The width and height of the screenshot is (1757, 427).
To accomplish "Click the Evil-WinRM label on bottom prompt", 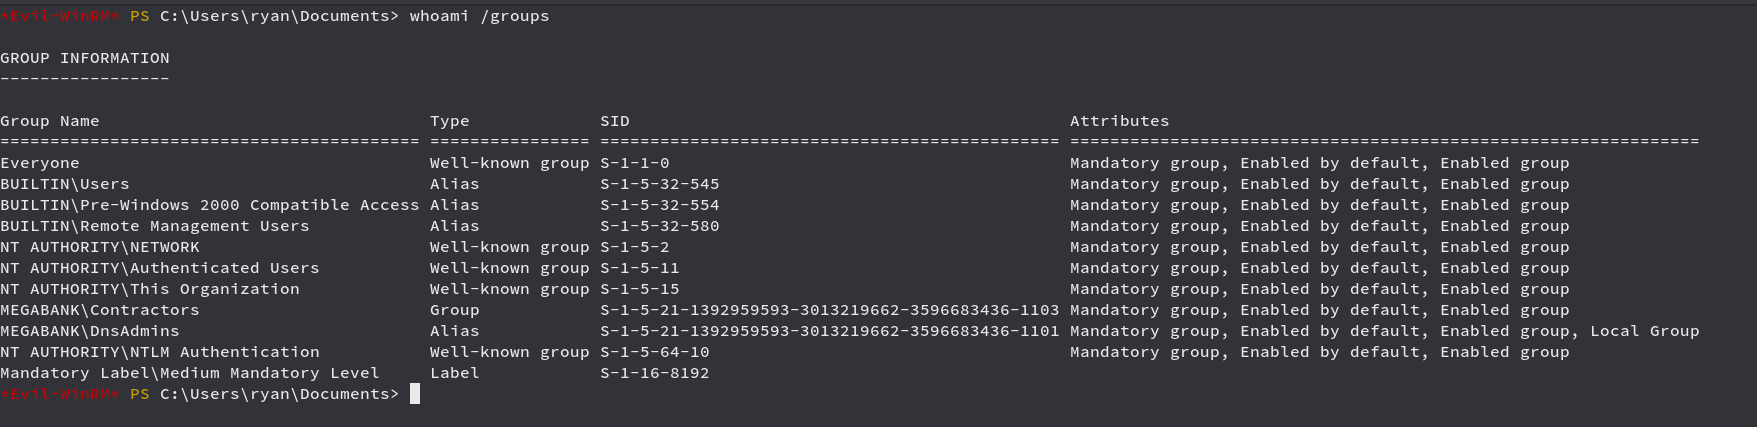I will (60, 394).
